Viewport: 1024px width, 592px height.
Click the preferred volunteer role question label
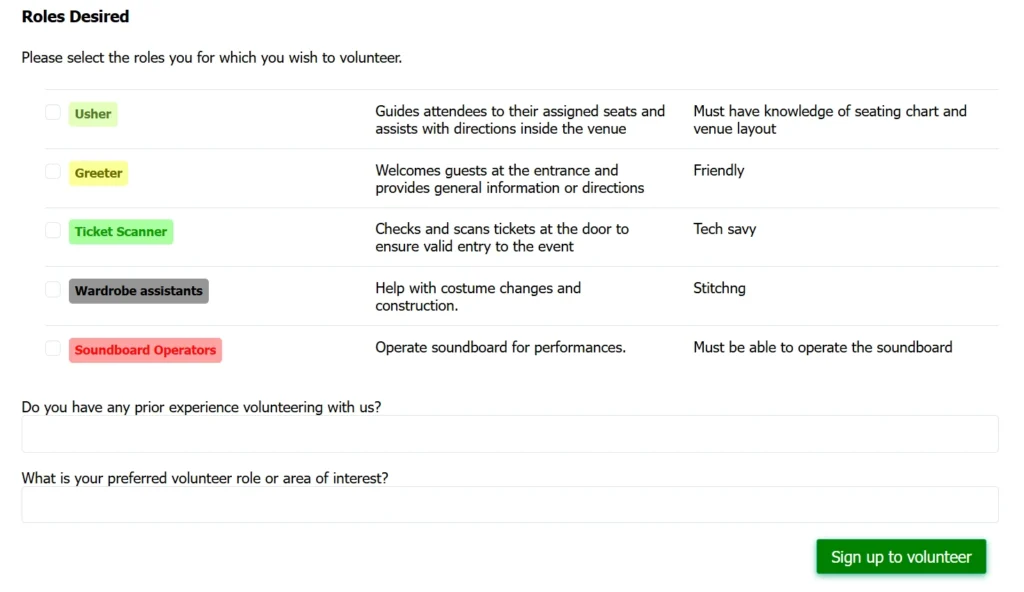pos(205,479)
